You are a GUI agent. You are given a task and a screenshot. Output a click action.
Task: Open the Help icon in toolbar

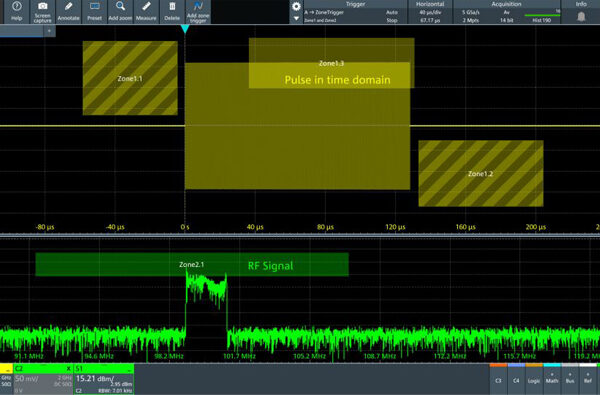click(16, 11)
